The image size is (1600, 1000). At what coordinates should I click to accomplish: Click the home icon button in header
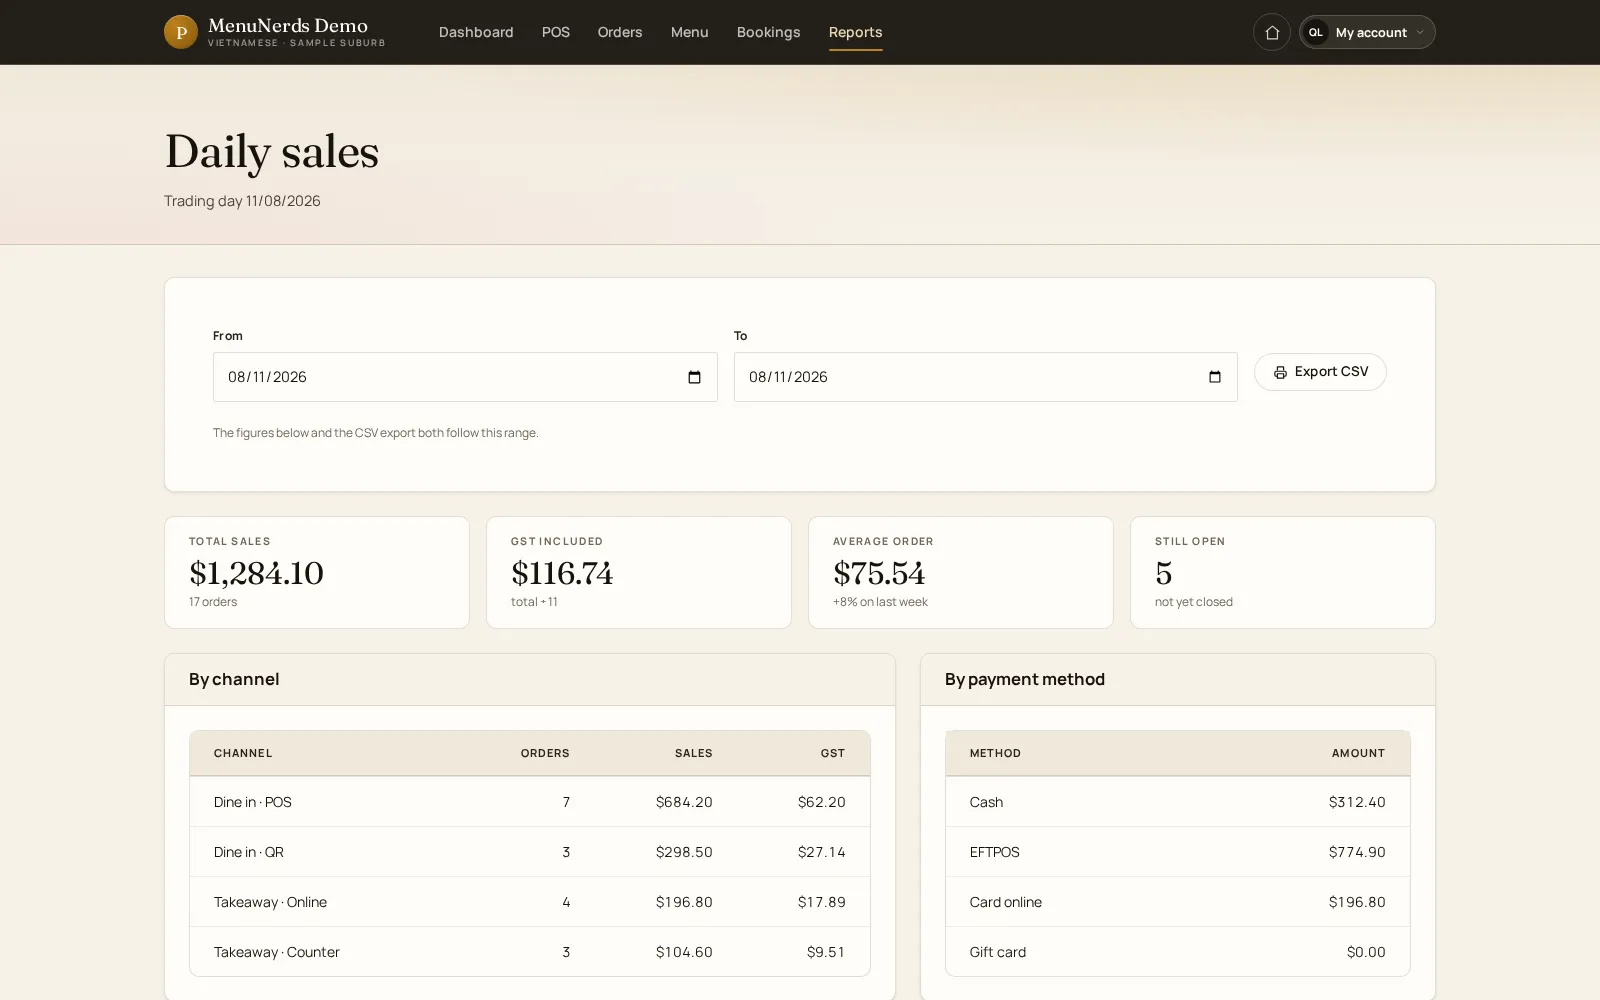1272,32
